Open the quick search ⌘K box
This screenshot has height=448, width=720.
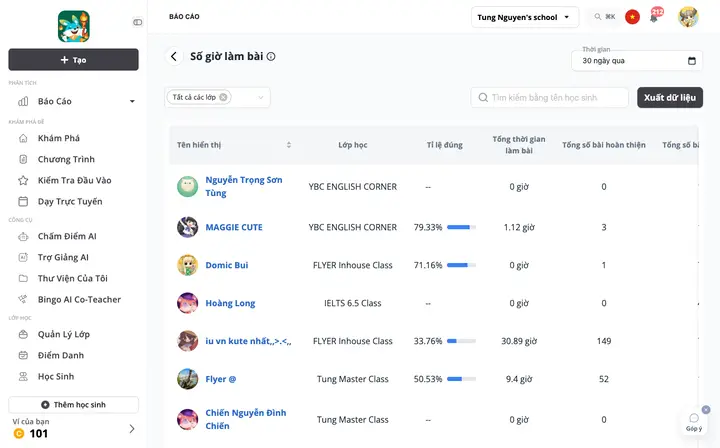click(605, 17)
